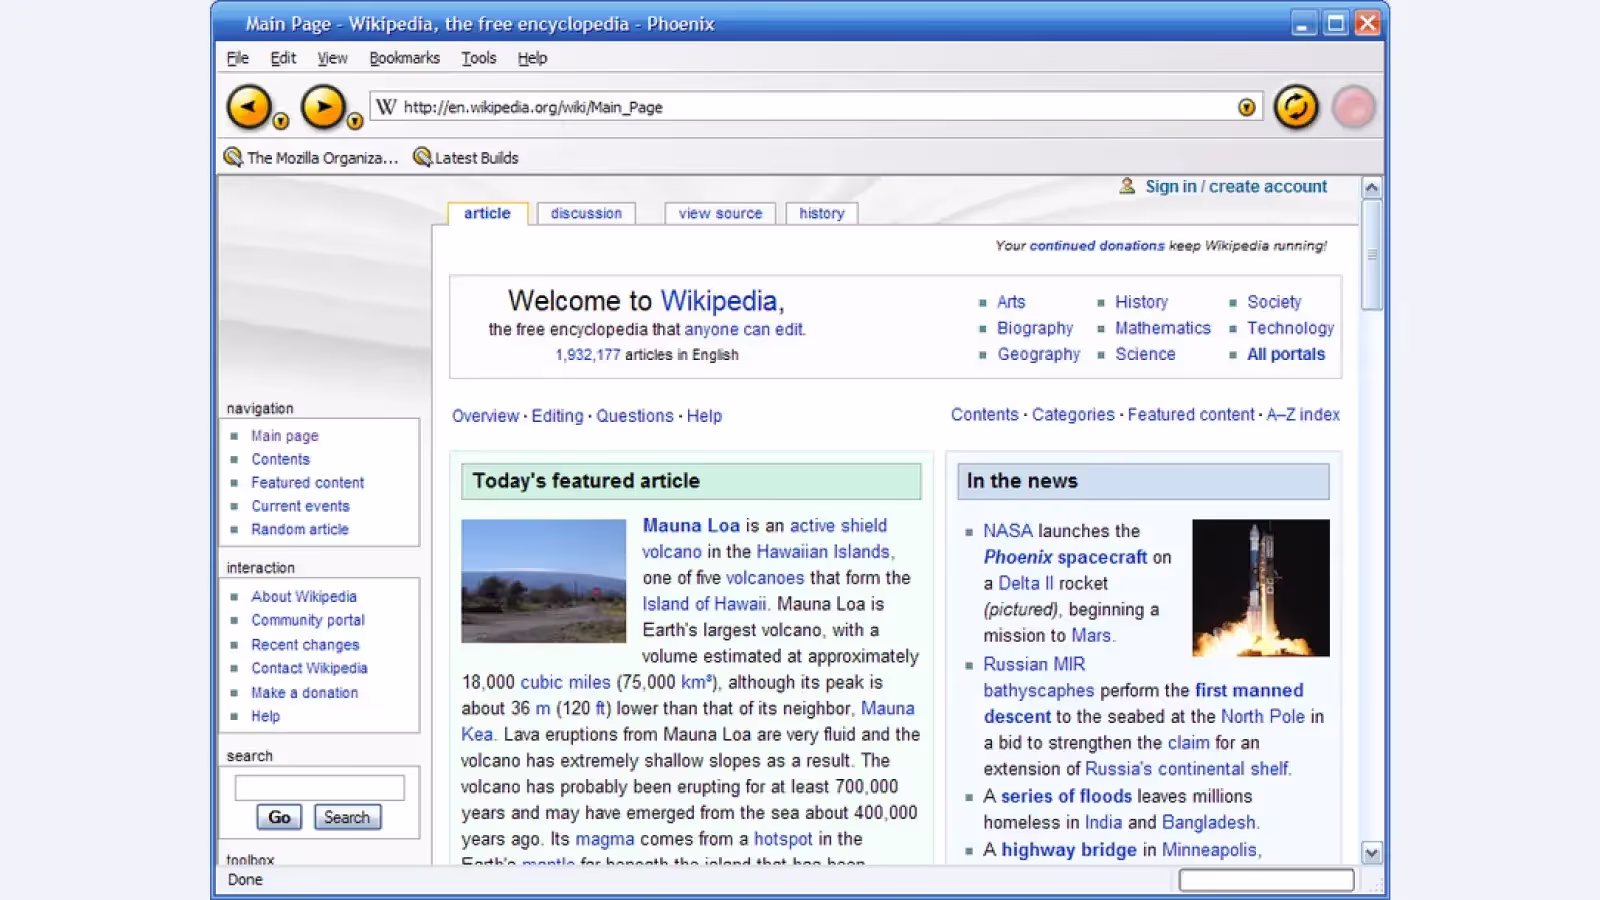Click the Forward navigation arrow button
Screen dimensions: 1600x900
(x=323, y=107)
